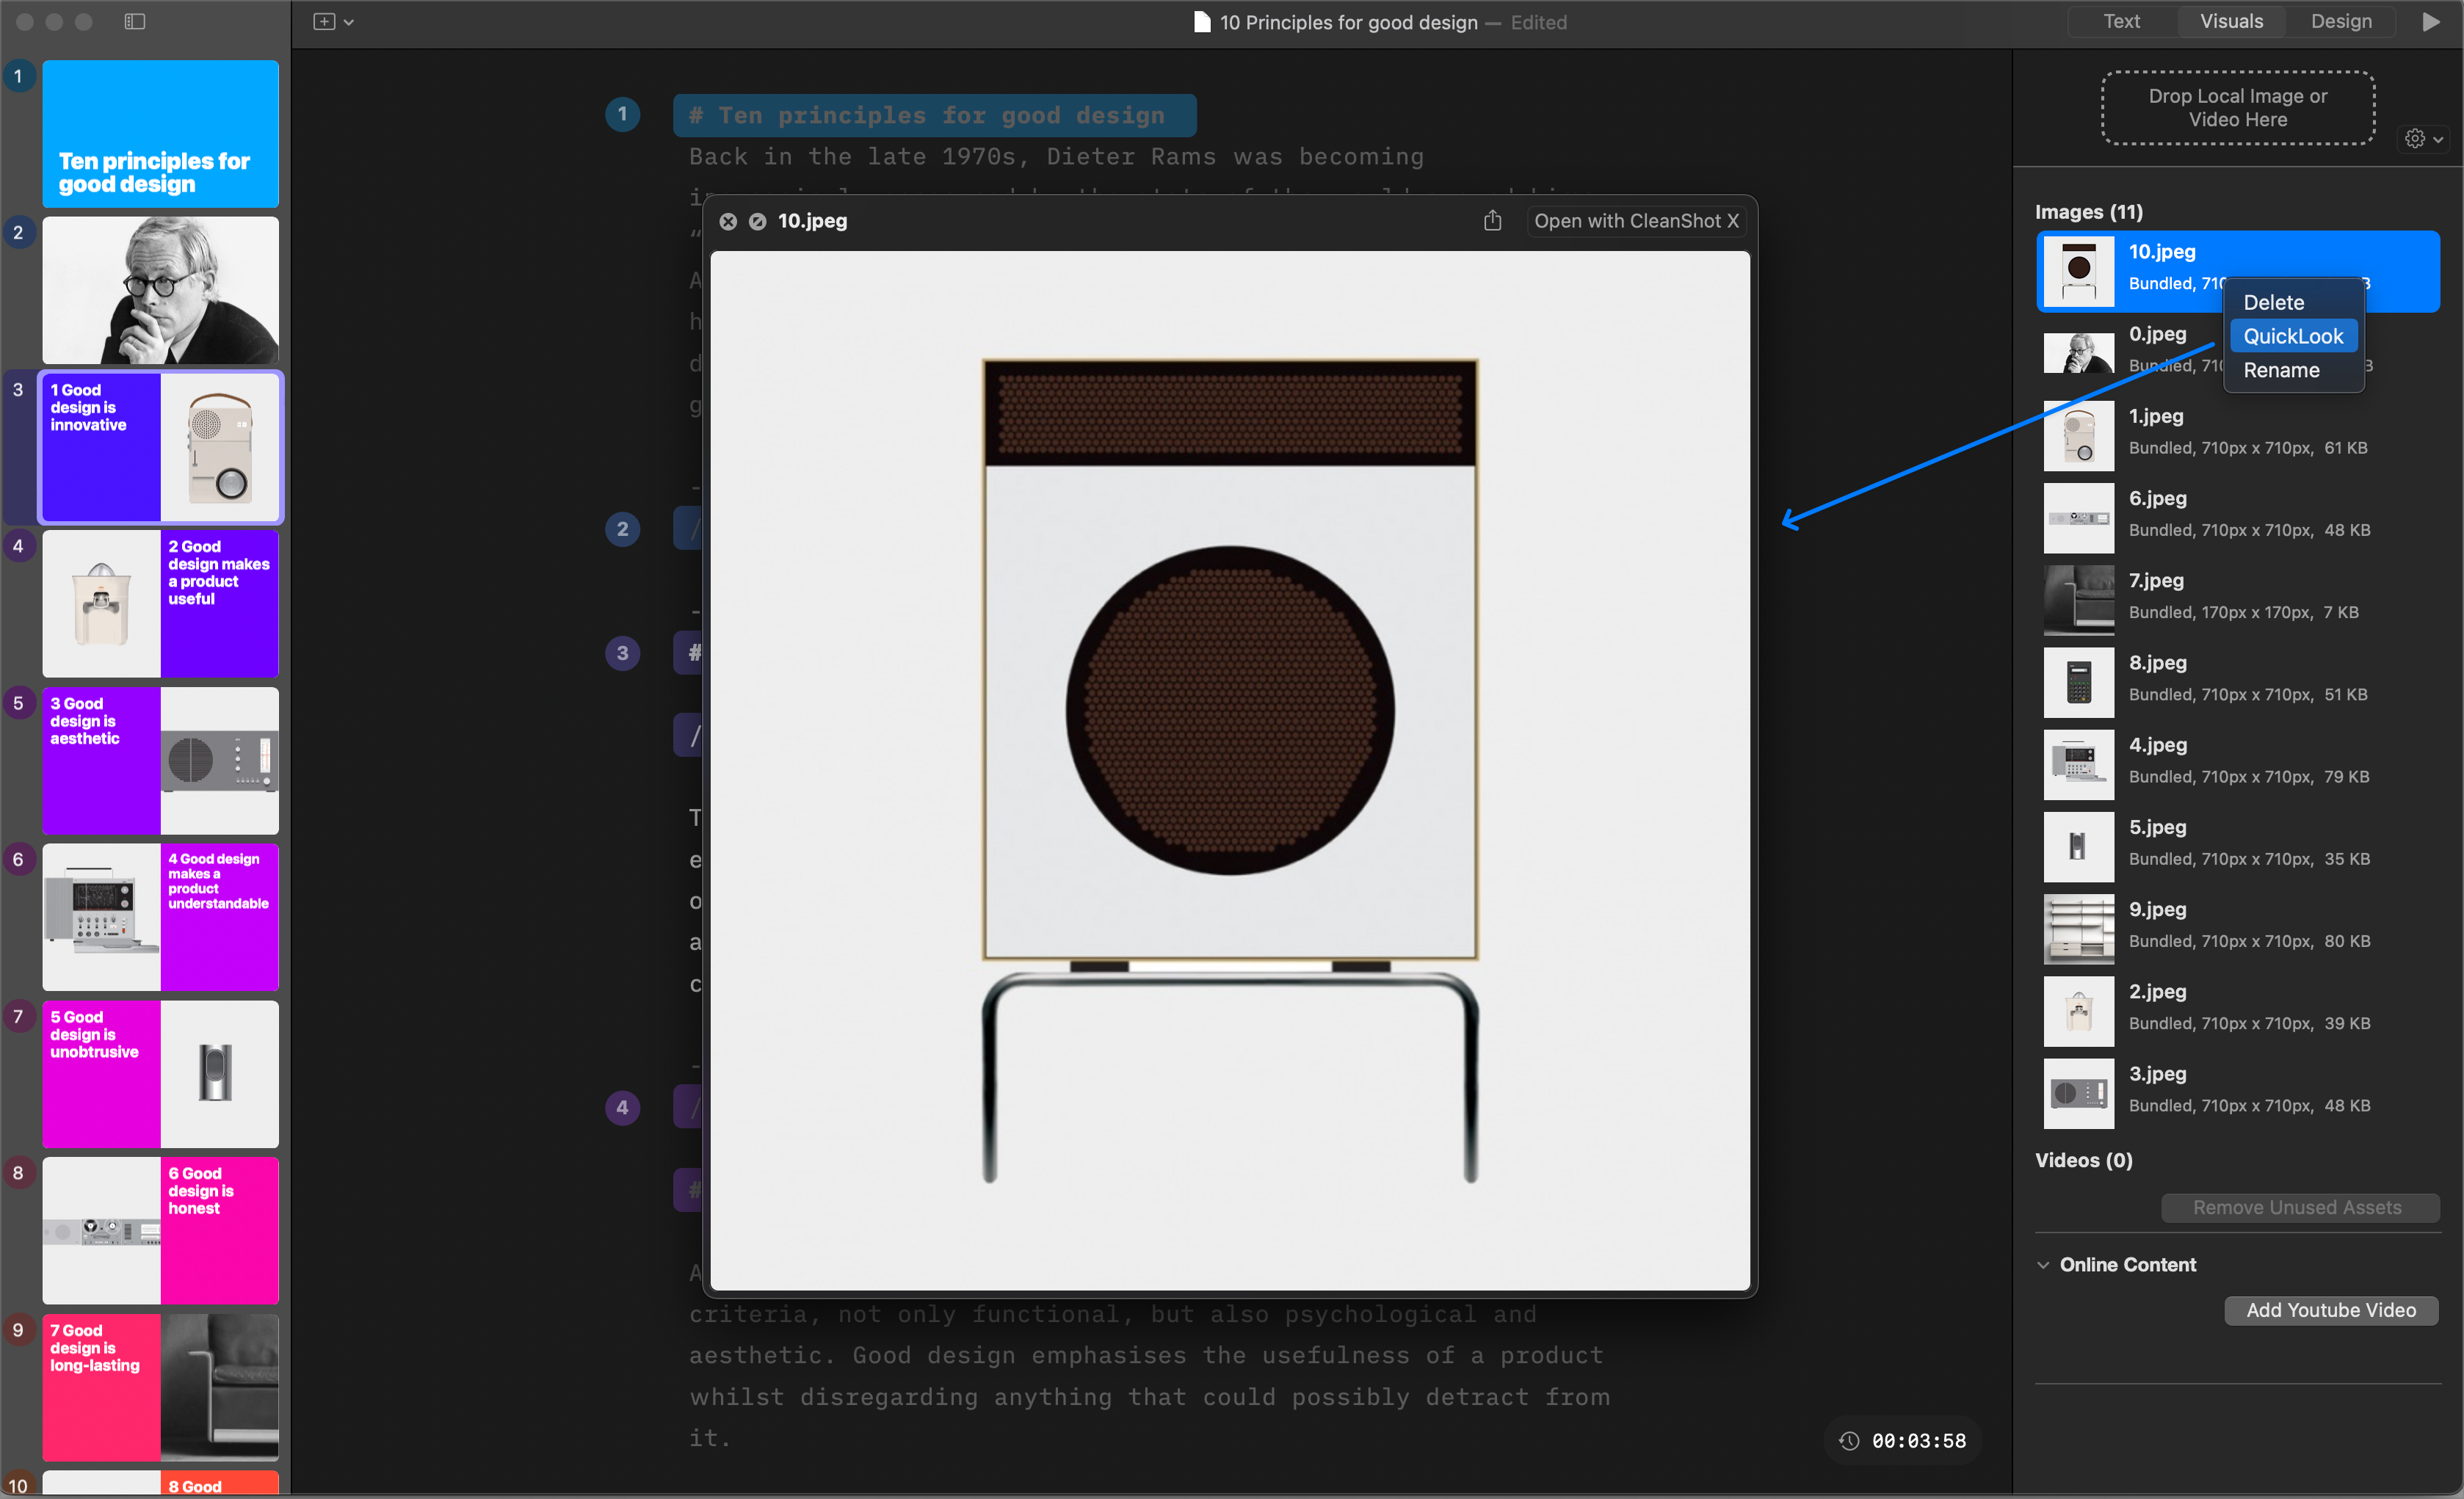This screenshot has width=2464, height=1499.
Task: Switch to the Text tab
Action: click(2121, 21)
